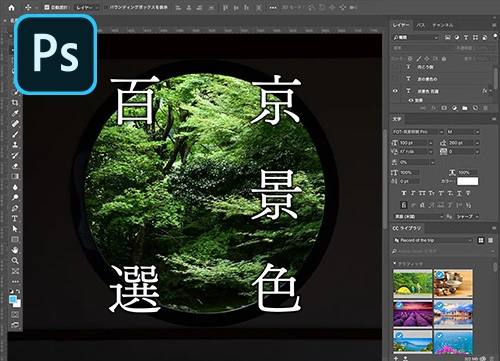Select the Blur tool
500x361 pixels.
point(15,187)
